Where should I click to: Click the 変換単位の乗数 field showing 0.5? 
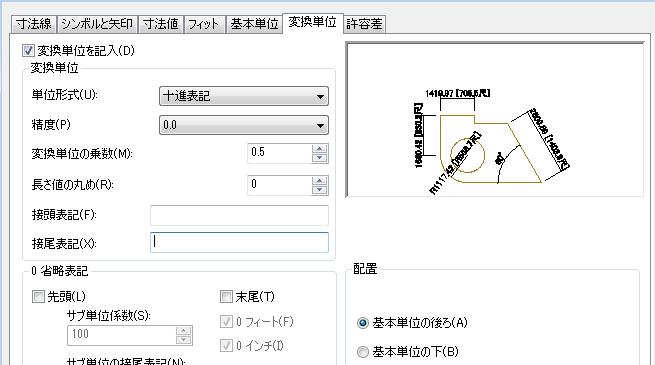[x=279, y=153]
